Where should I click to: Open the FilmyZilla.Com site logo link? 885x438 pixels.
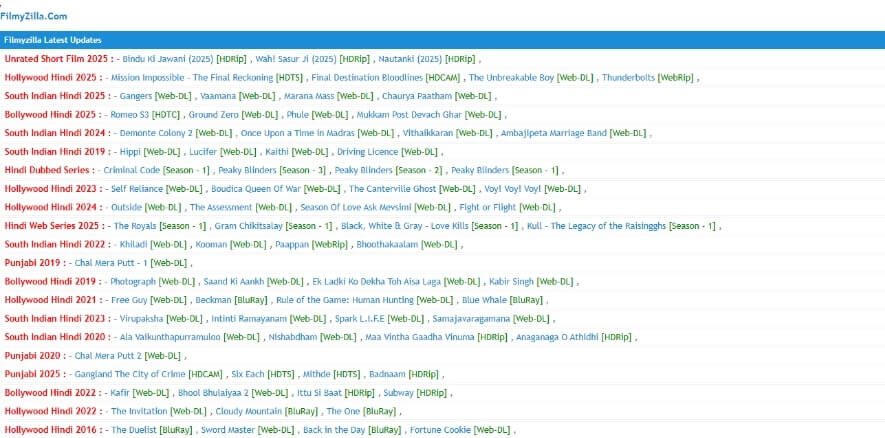(34, 16)
